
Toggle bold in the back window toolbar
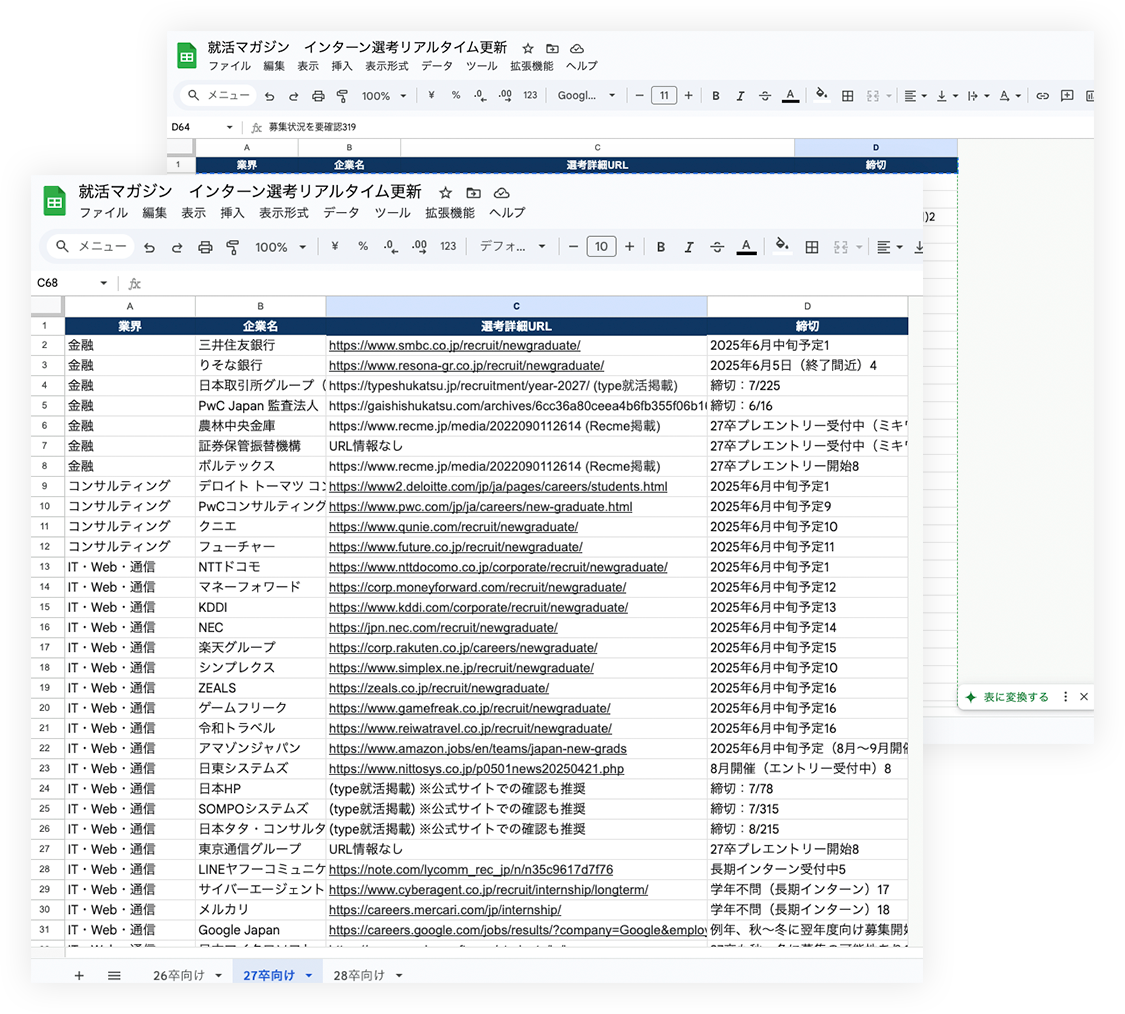click(715, 95)
